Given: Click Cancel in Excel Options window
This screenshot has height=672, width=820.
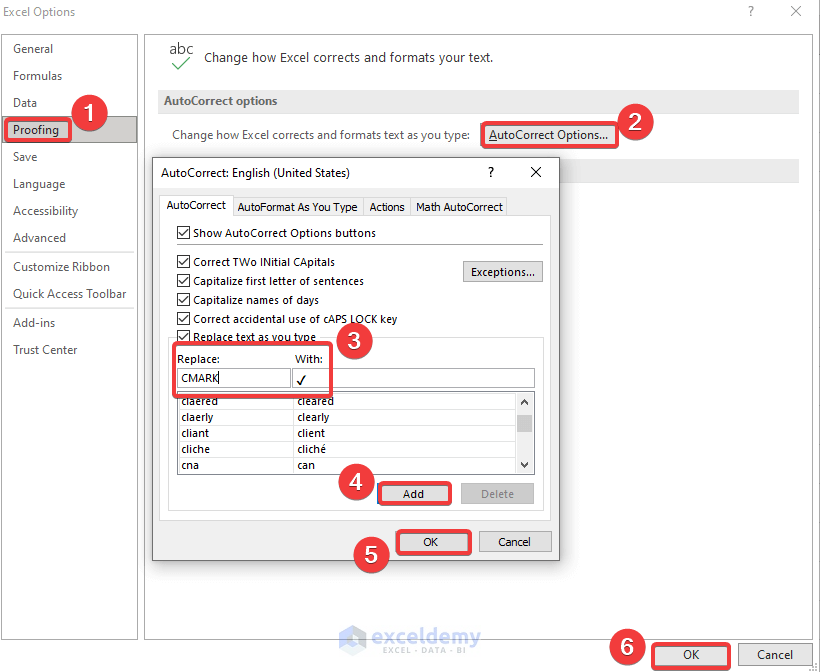Looking at the screenshot, I should 775,655.
